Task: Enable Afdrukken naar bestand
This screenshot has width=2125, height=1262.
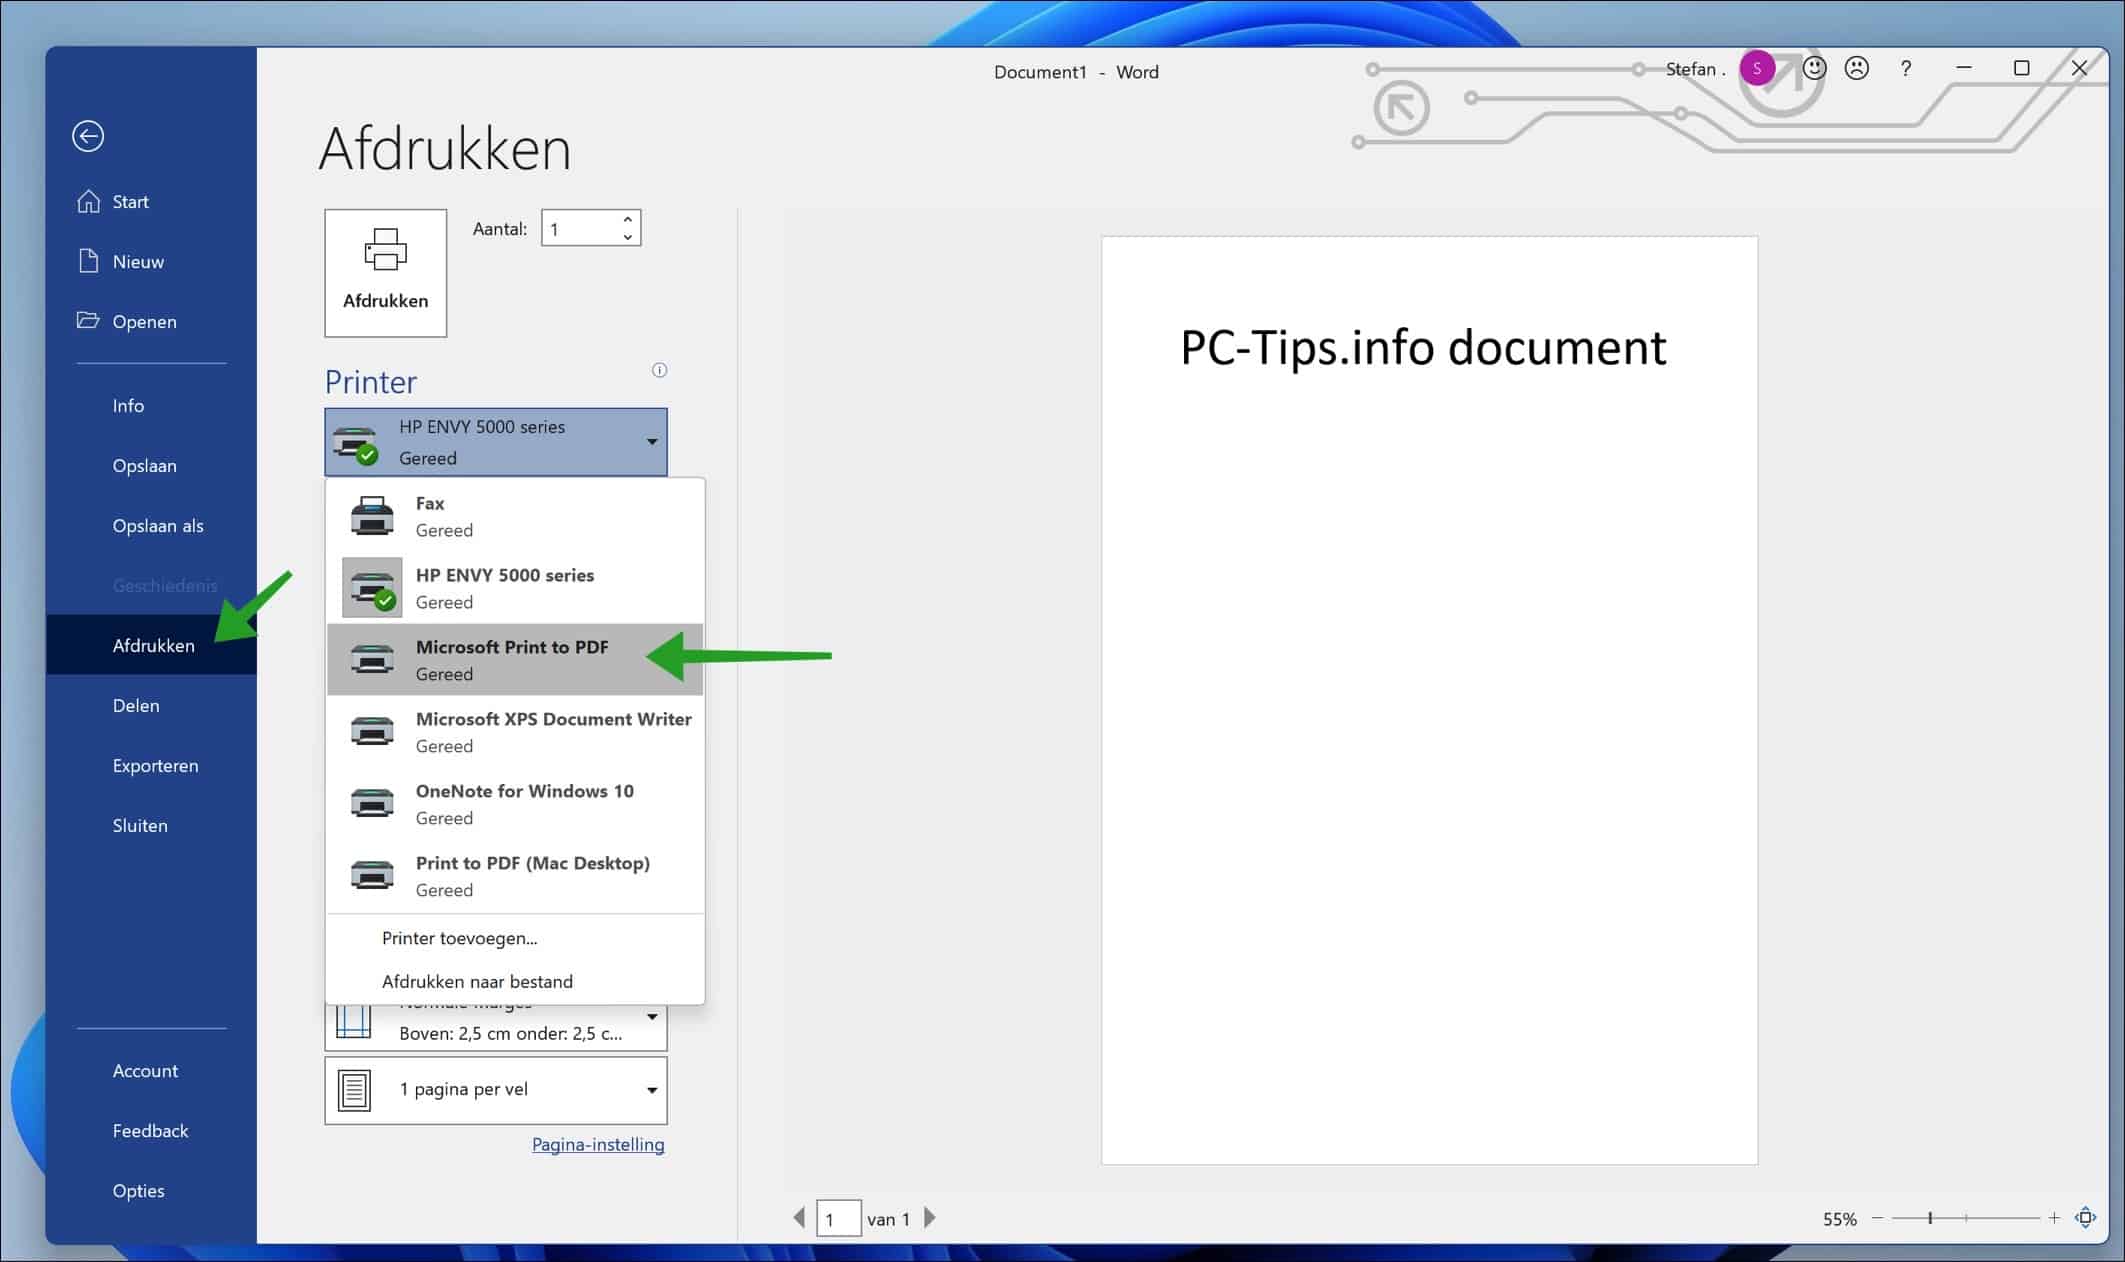Action: coord(479,981)
